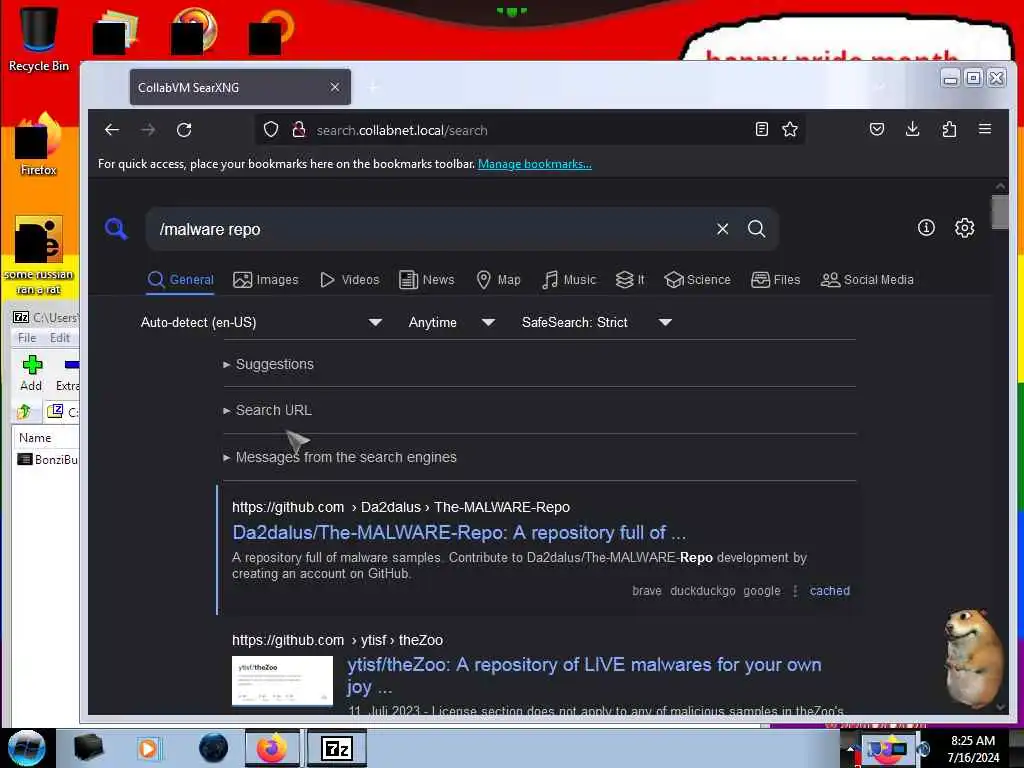Open the SearXNG about info icon

[926, 228]
